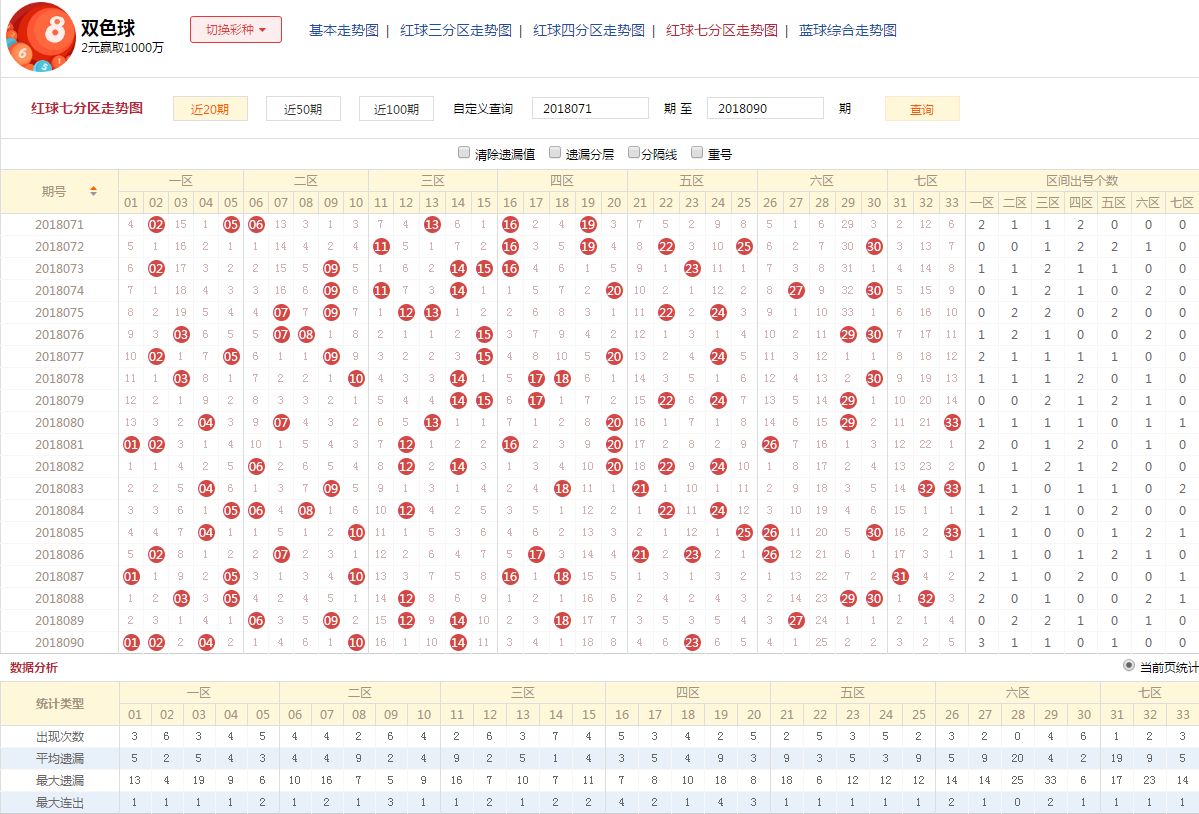This screenshot has width=1199, height=814.
Task: Enable the 遗漏分层 checkbox
Action: (555, 152)
